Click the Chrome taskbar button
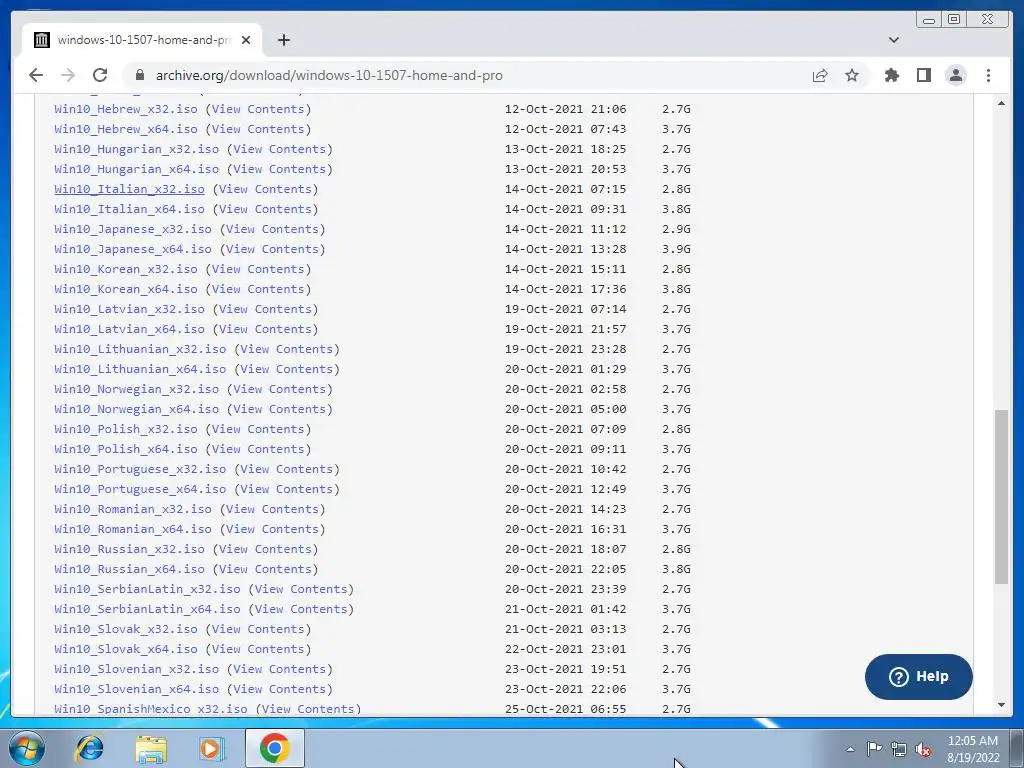The image size is (1024, 768). pos(274,748)
